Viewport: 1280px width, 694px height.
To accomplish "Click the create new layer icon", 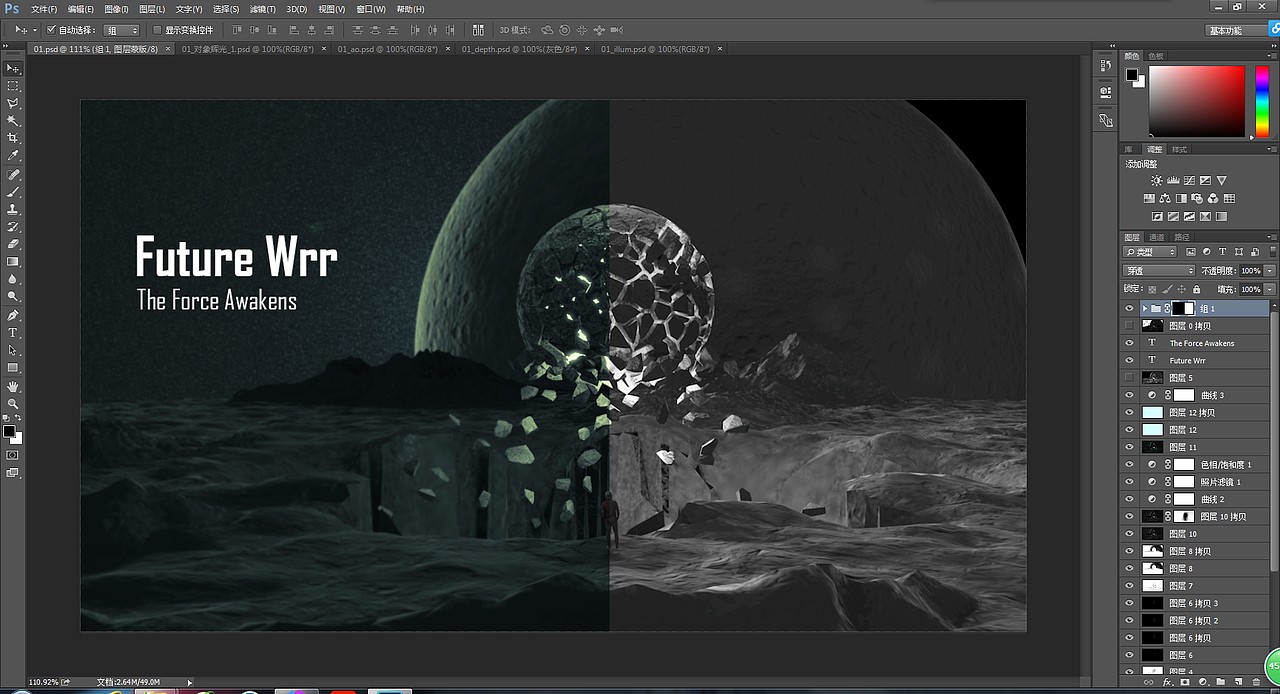I will coord(1238,681).
